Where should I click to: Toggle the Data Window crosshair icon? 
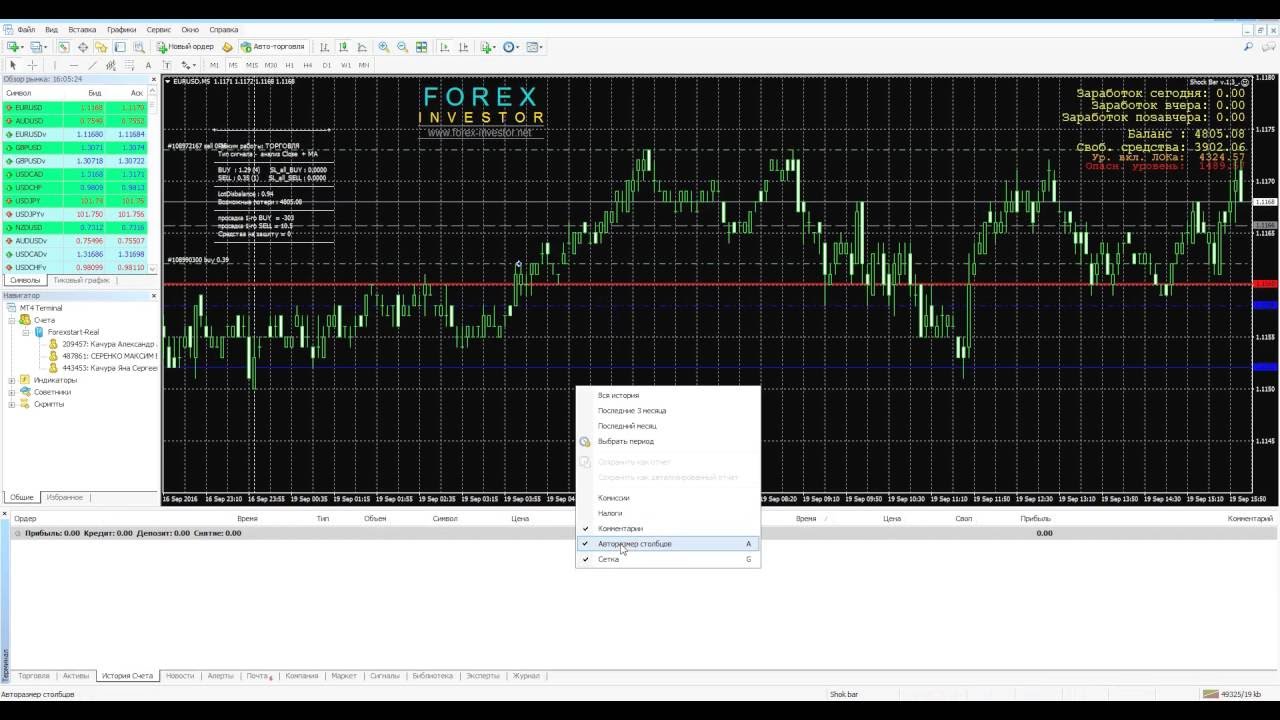(x=82, y=47)
